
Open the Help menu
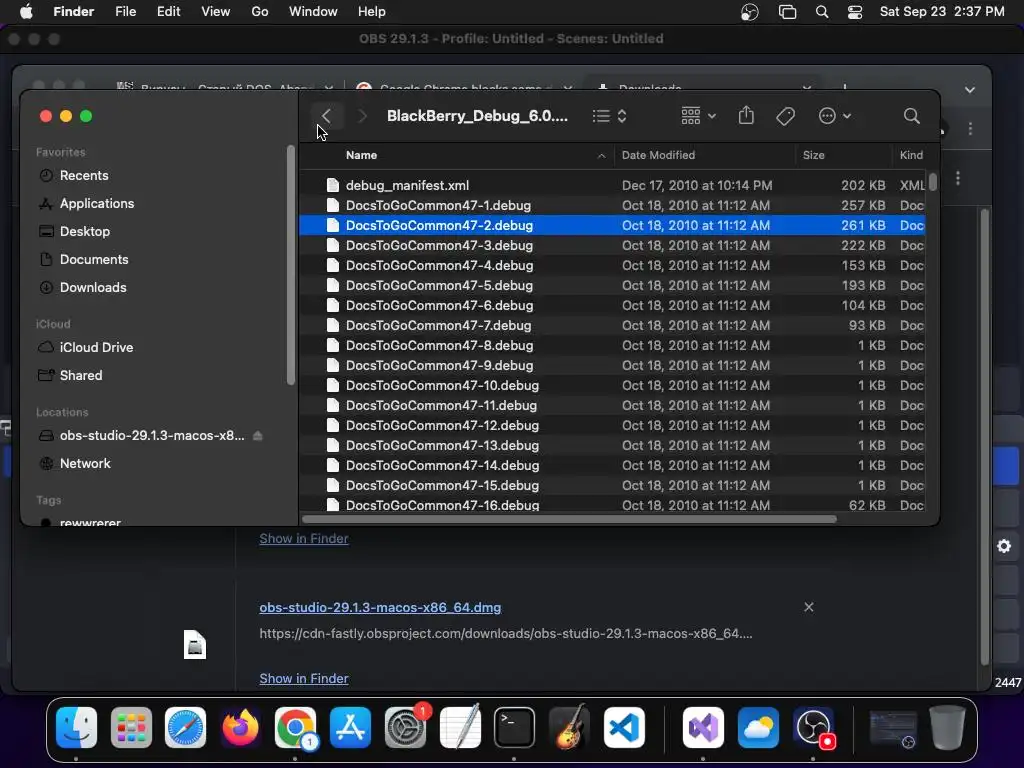(372, 12)
